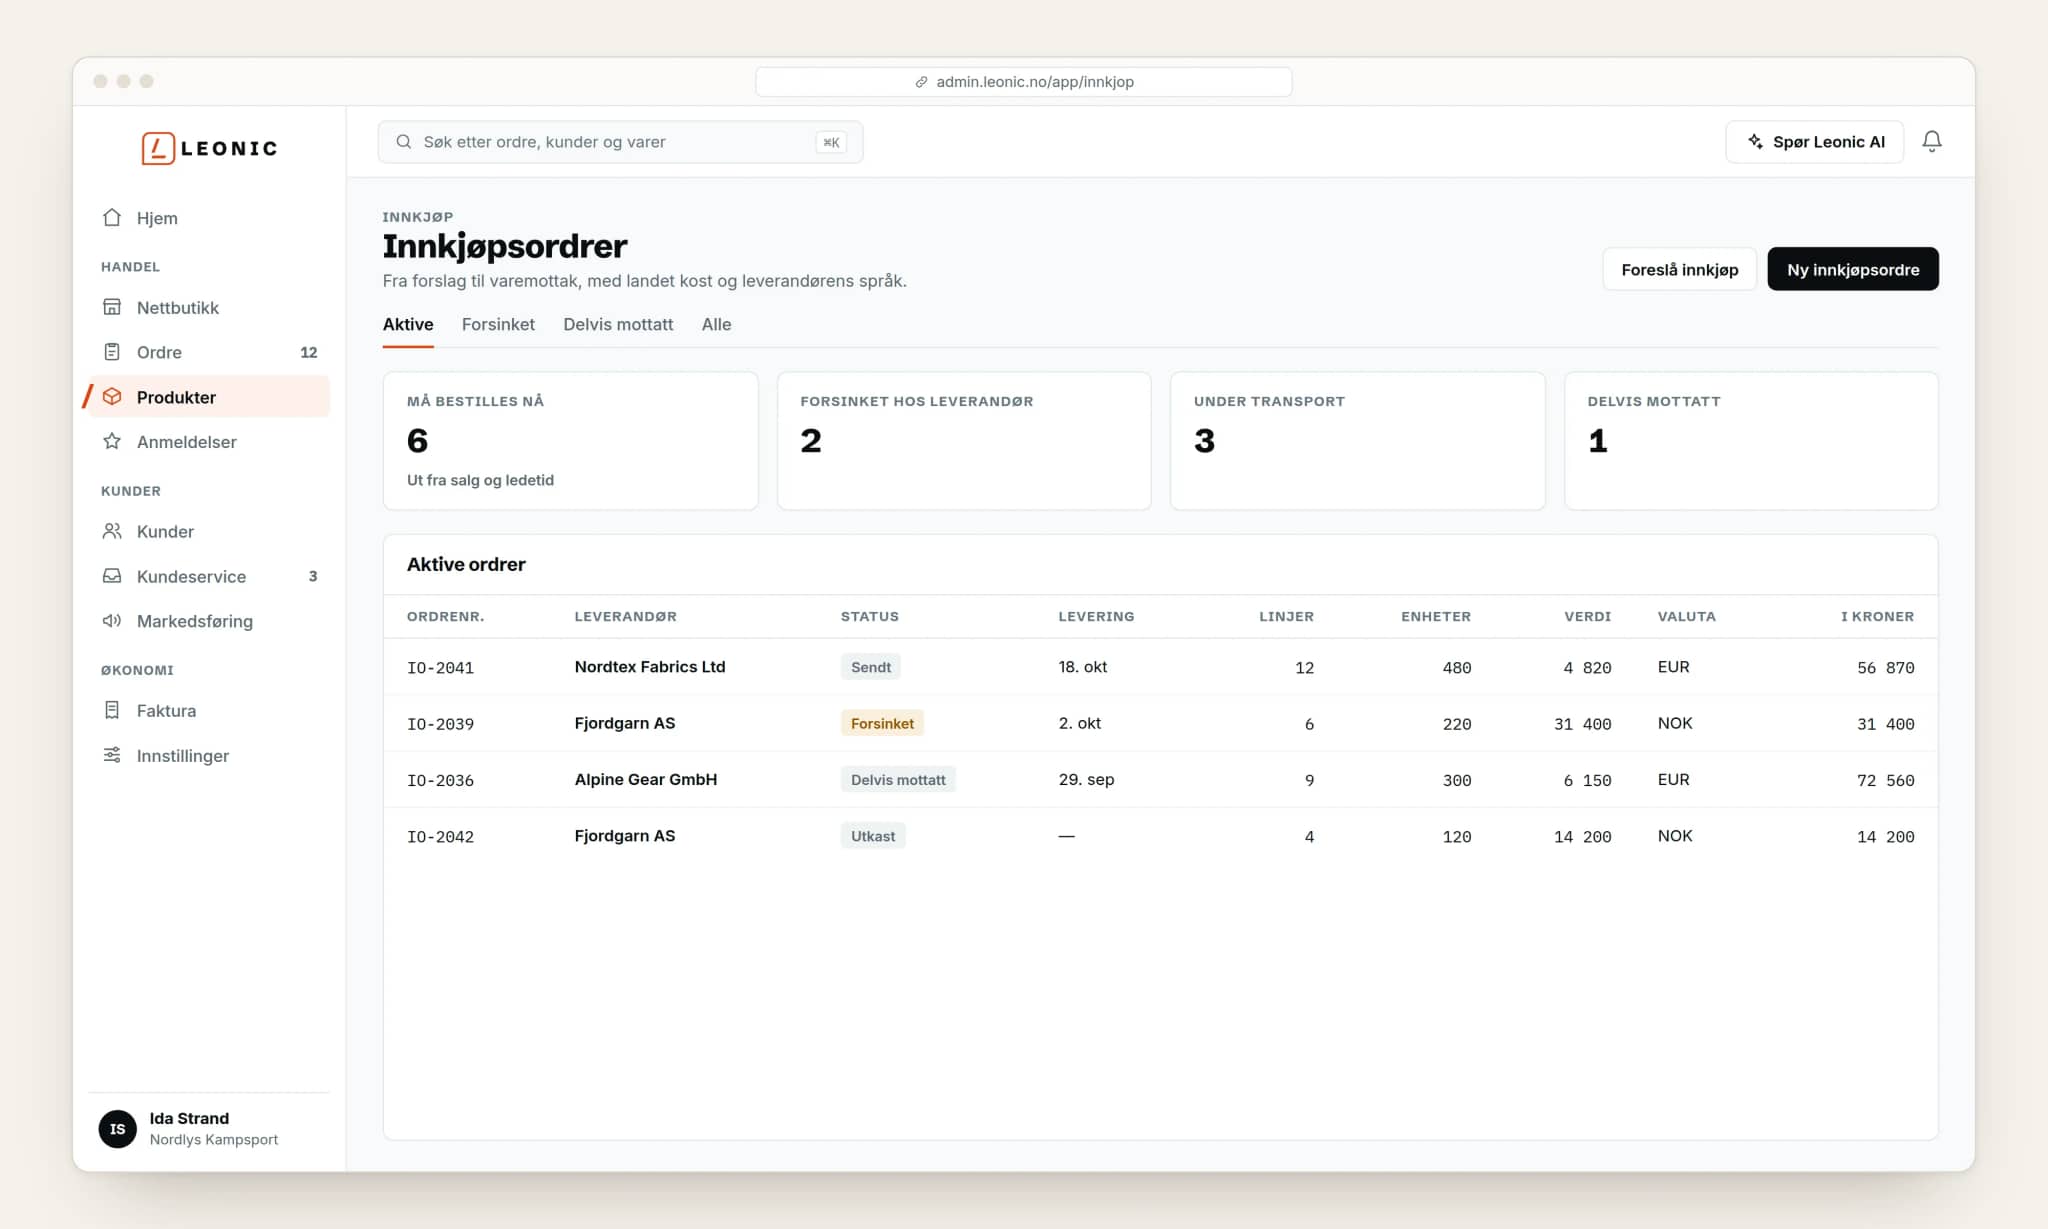Click the Produkter box icon

coord(112,397)
